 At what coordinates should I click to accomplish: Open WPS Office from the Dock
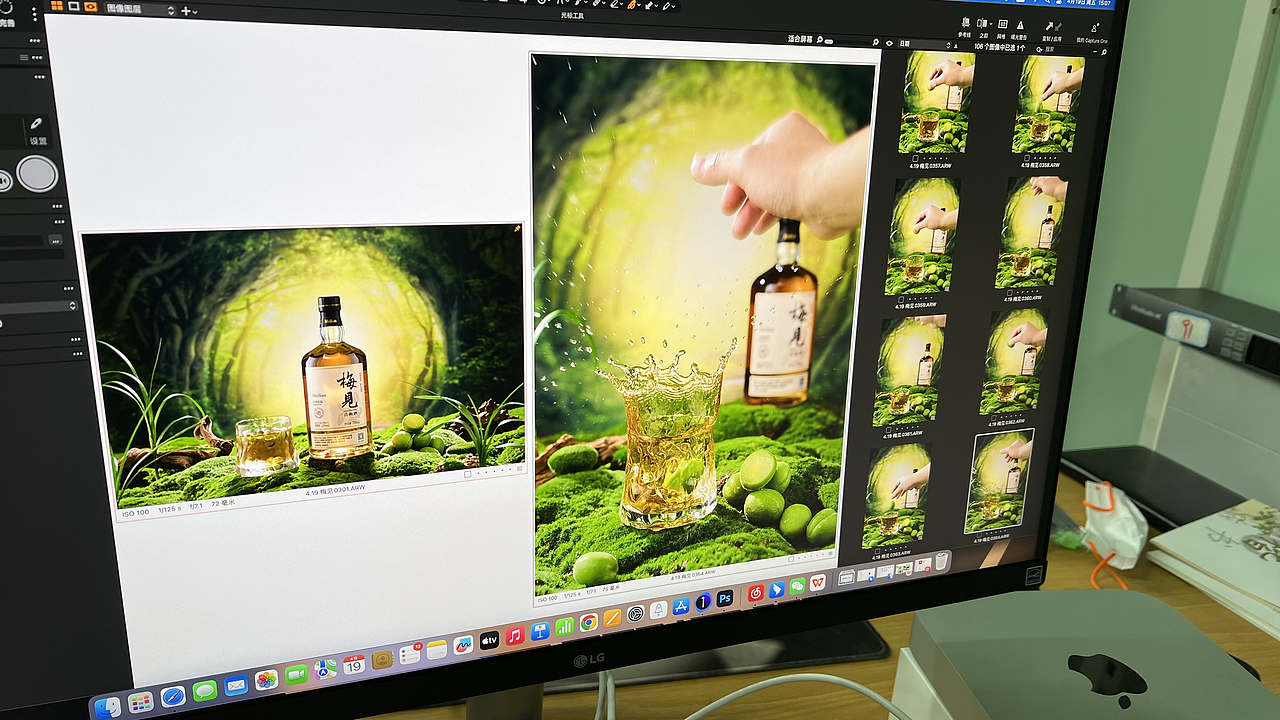pos(817,582)
